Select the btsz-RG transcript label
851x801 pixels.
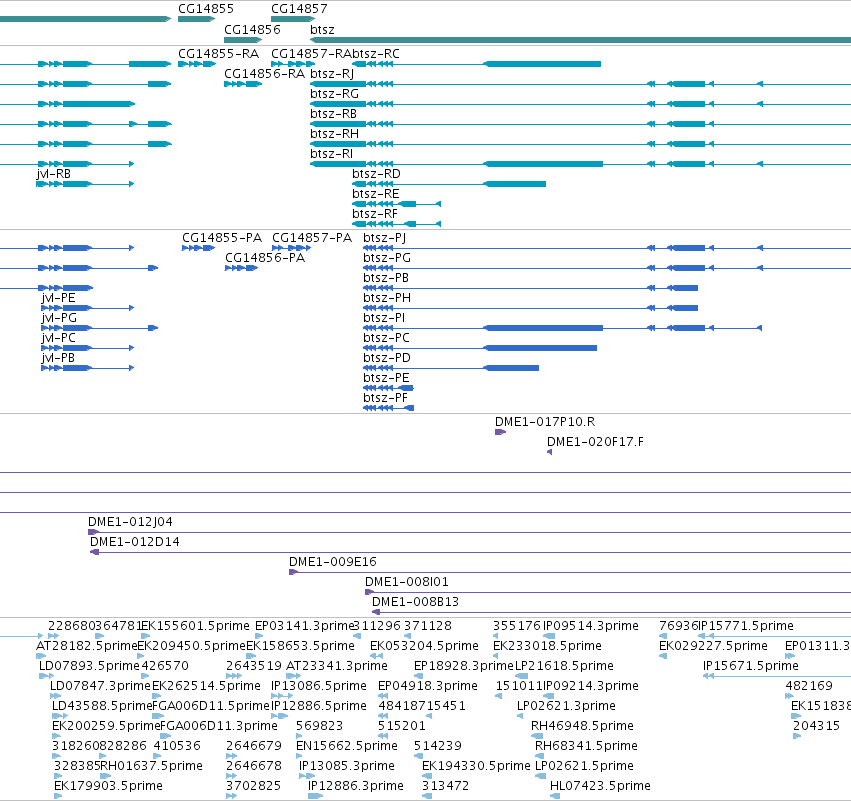coord(334,94)
